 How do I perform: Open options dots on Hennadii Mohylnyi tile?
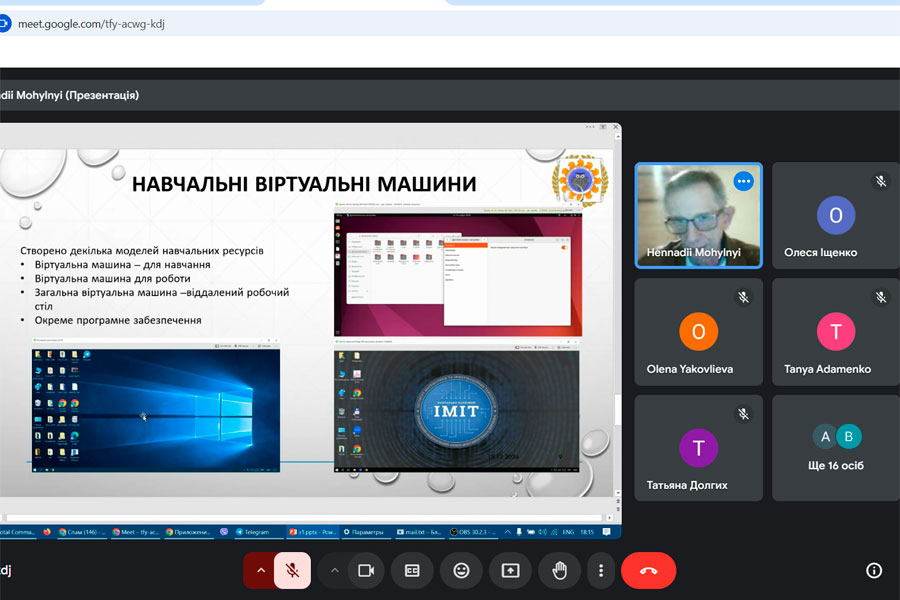pyautogui.click(x=743, y=181)
